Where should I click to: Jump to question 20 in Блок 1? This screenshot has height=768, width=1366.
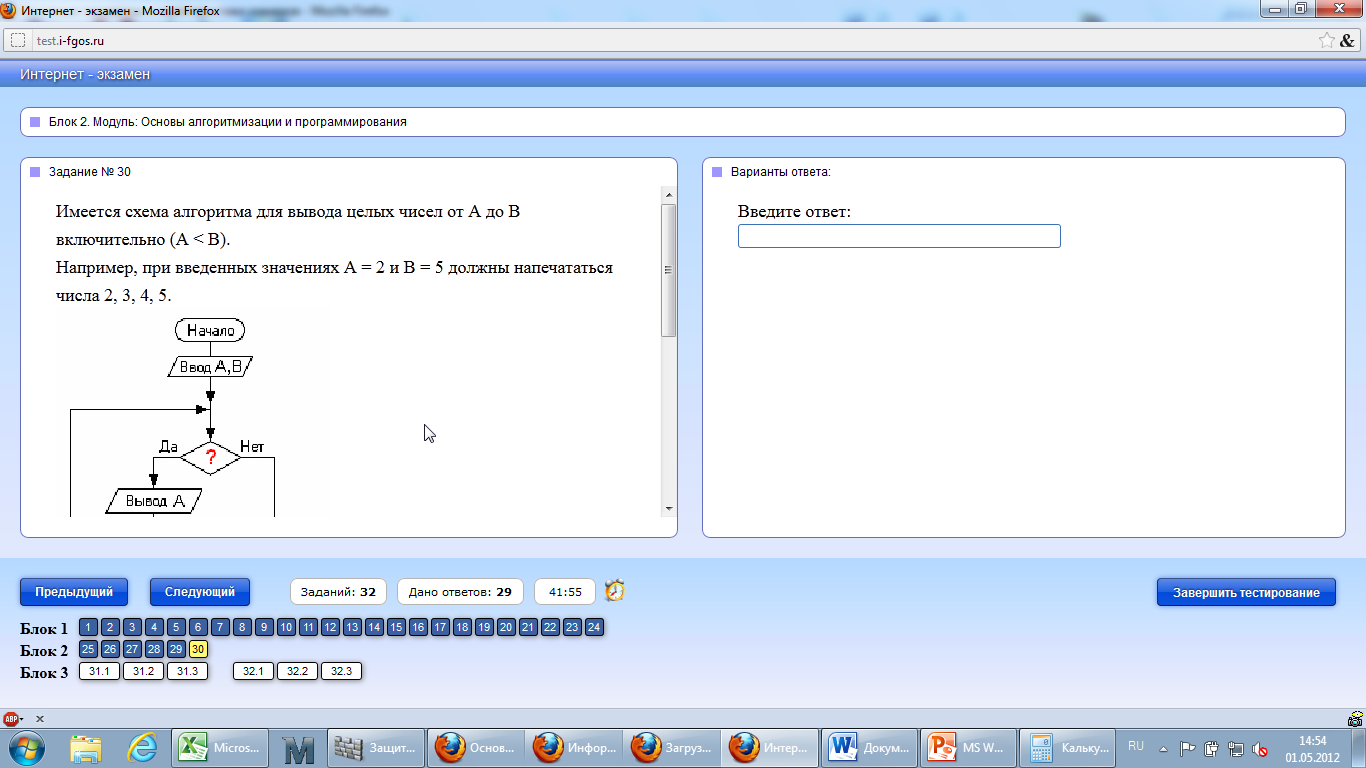point(506,628)
